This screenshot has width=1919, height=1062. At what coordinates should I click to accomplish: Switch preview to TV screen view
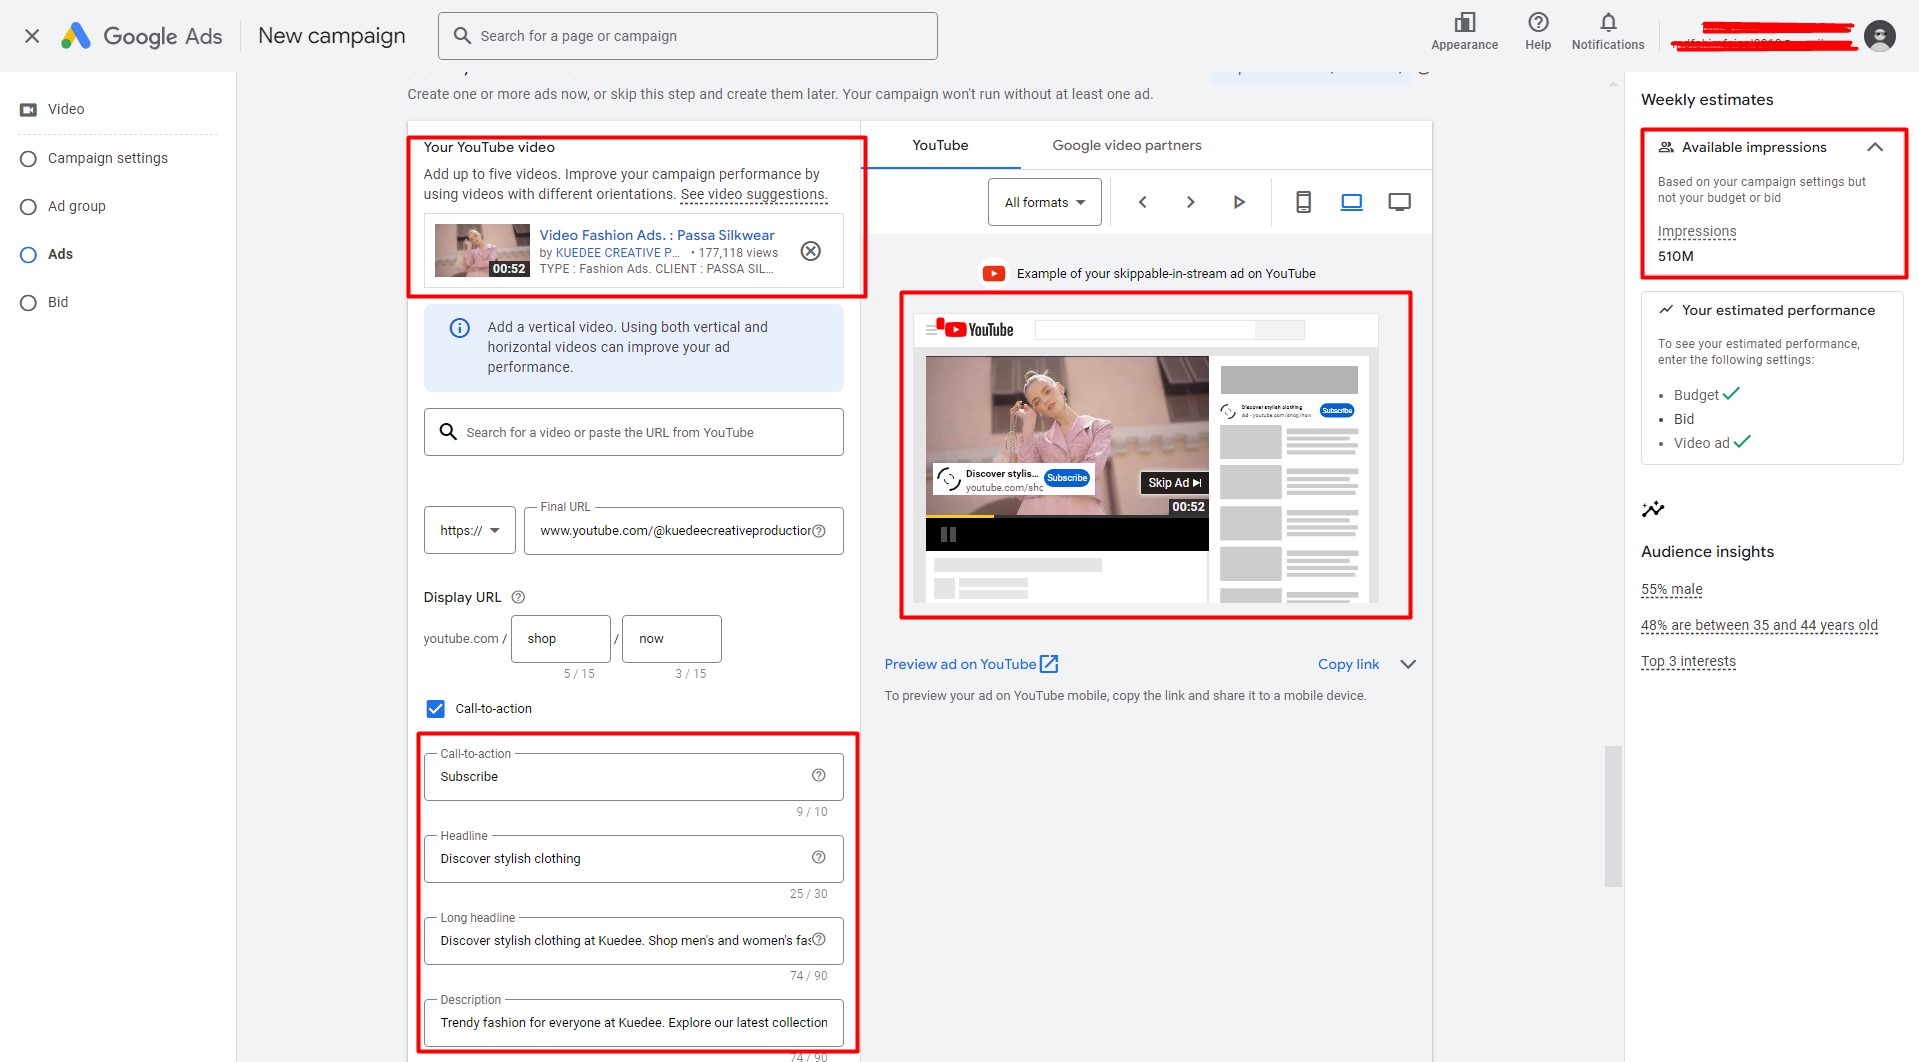1399,202
